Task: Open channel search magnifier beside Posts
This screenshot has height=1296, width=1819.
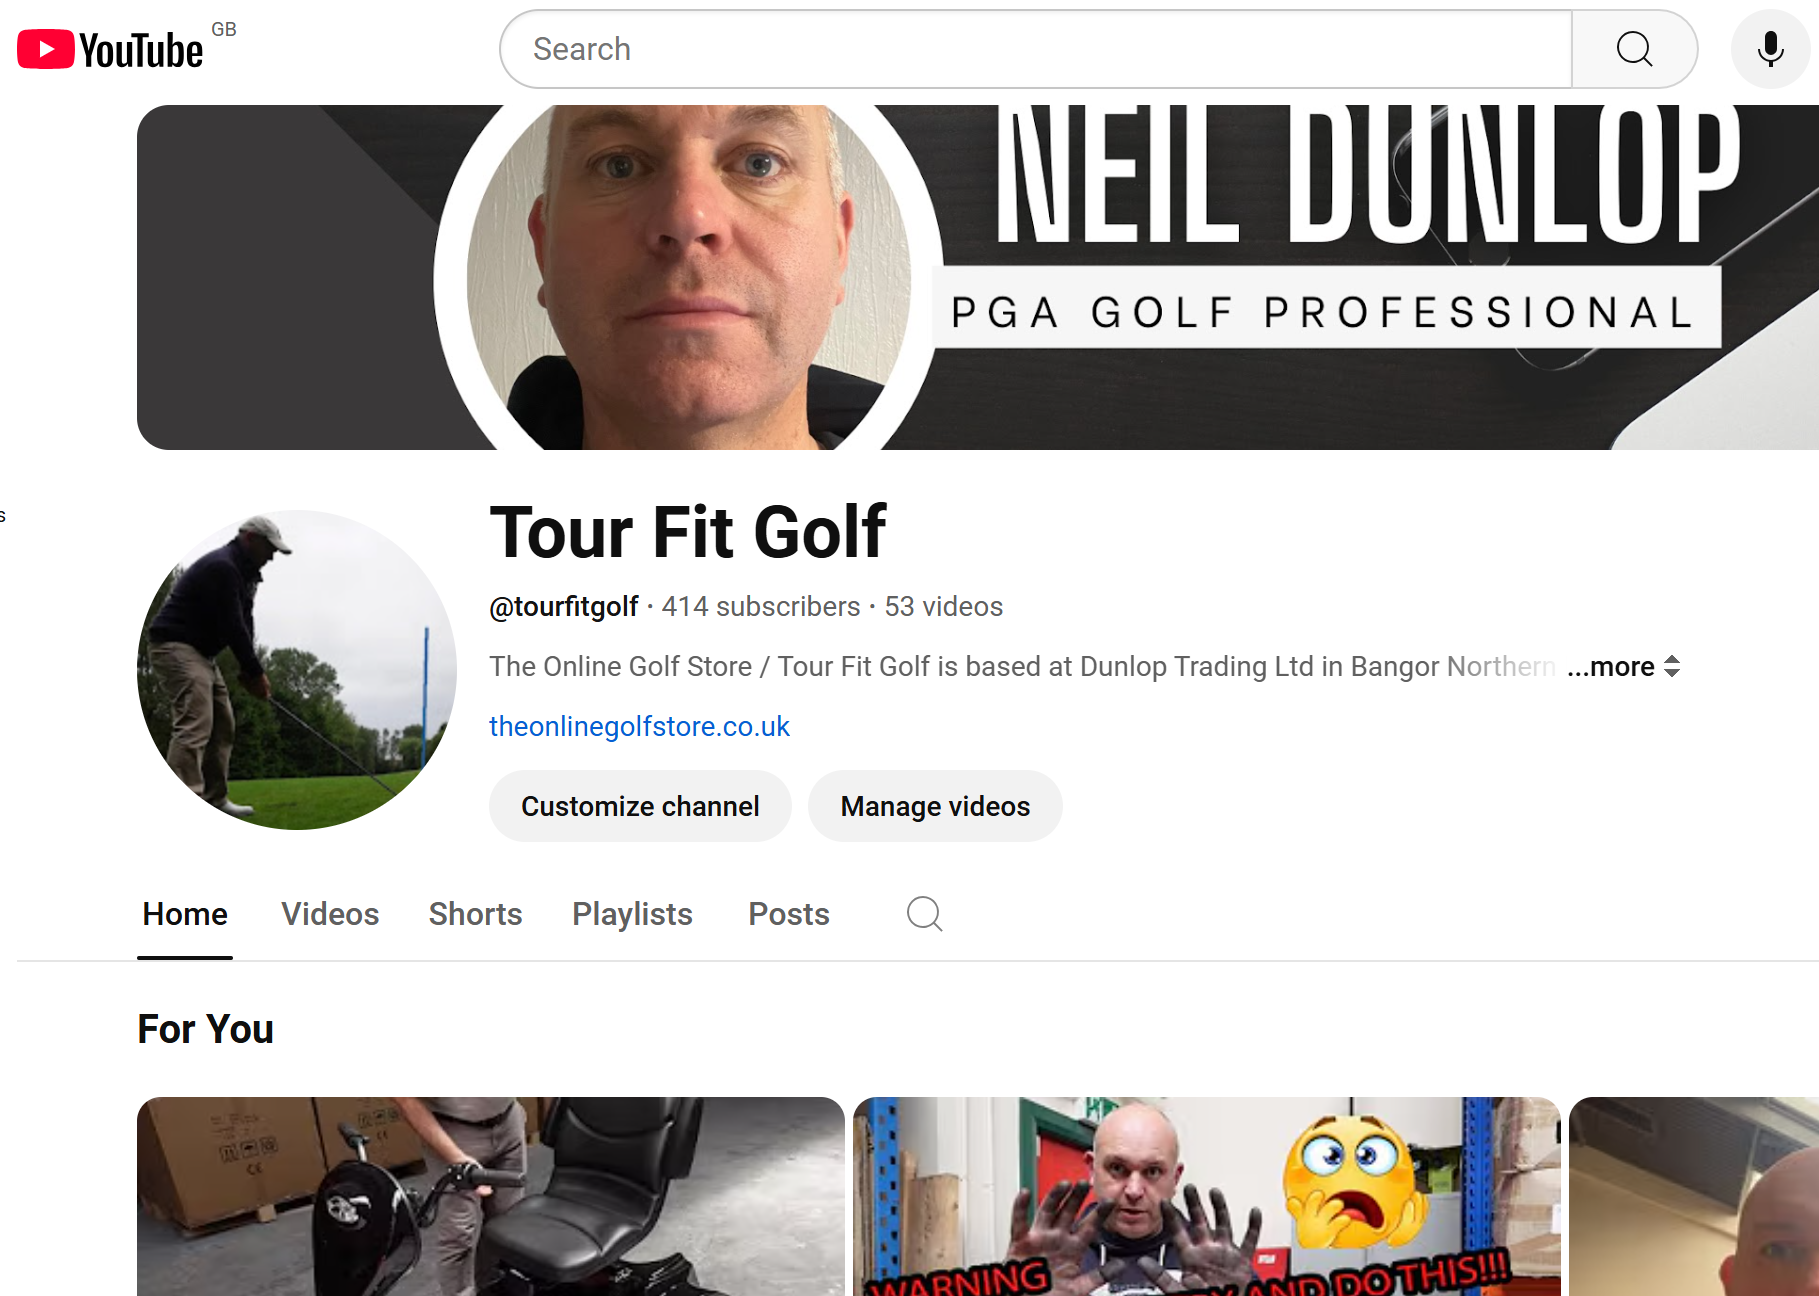Action: (x=924, y=913)
